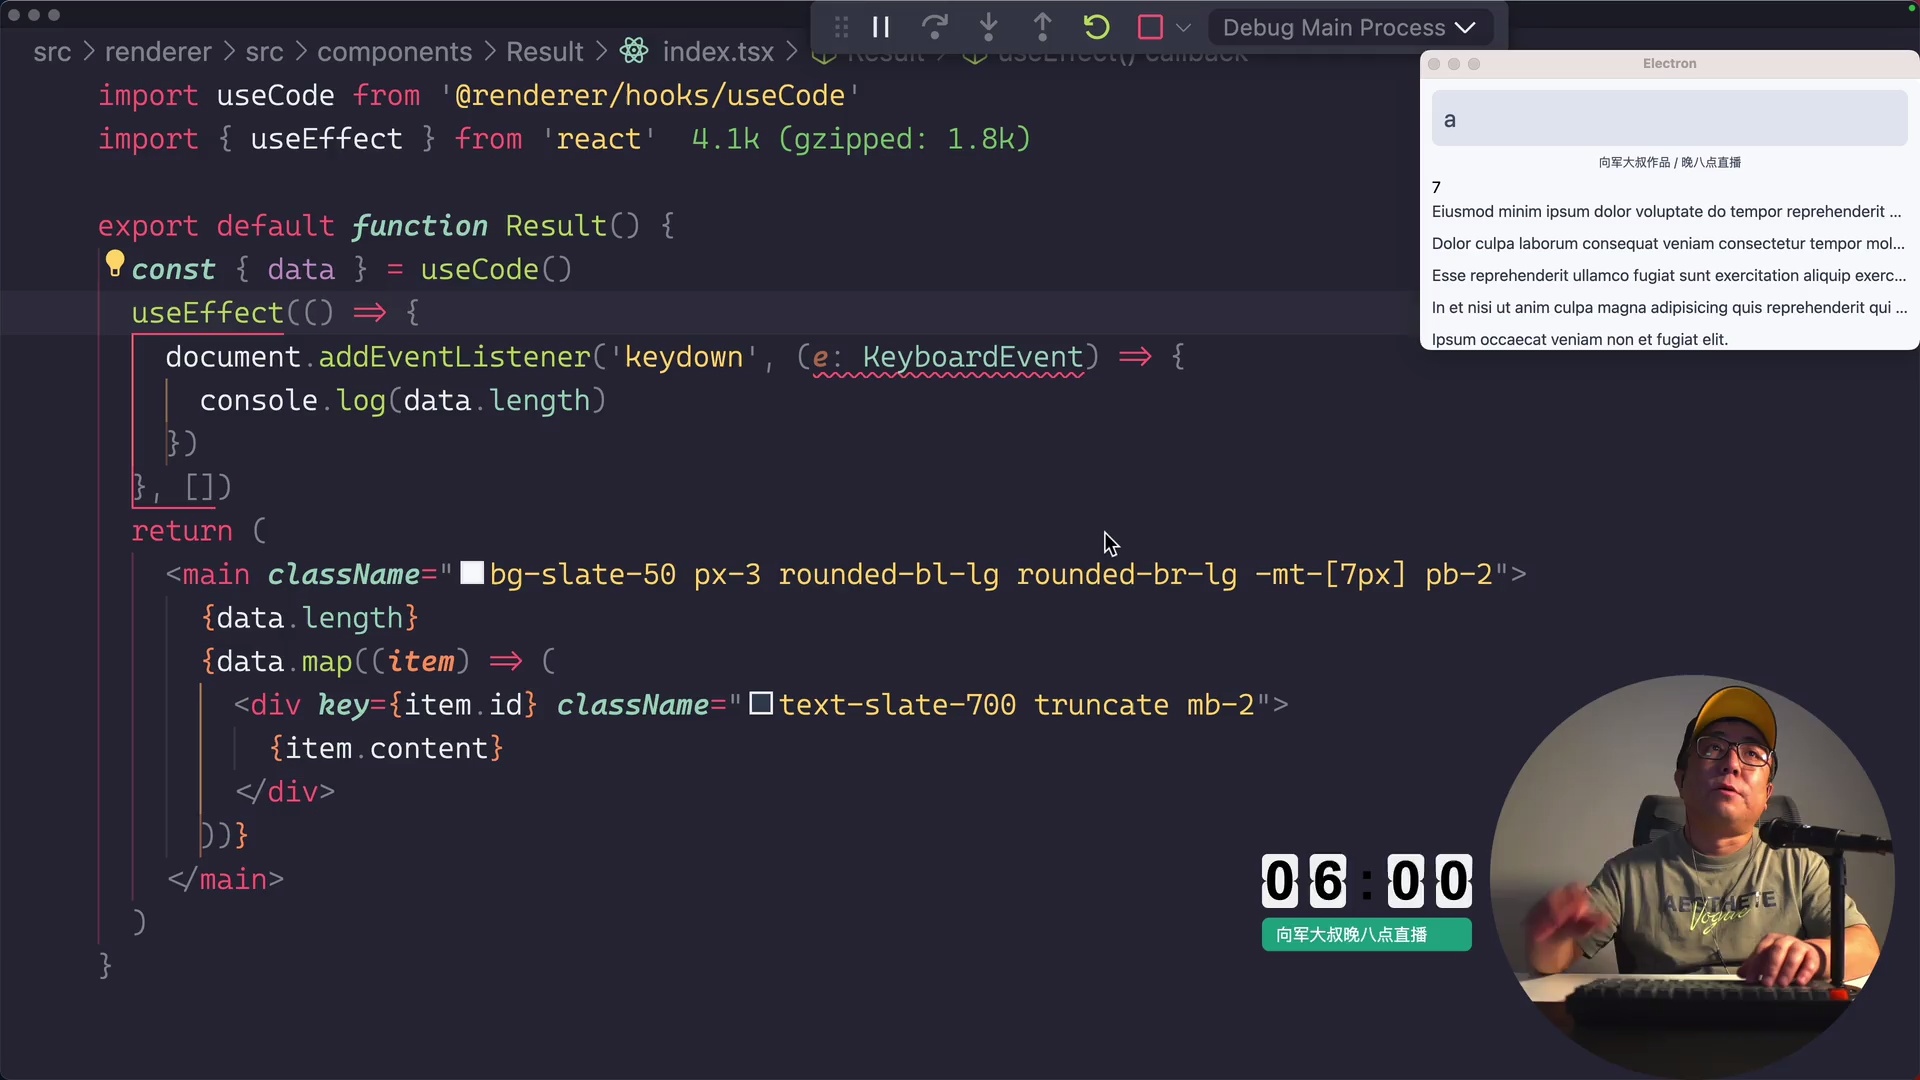1920x1080 pixels.
Task: Step into the function call
Action: click(x=988, y=27)
